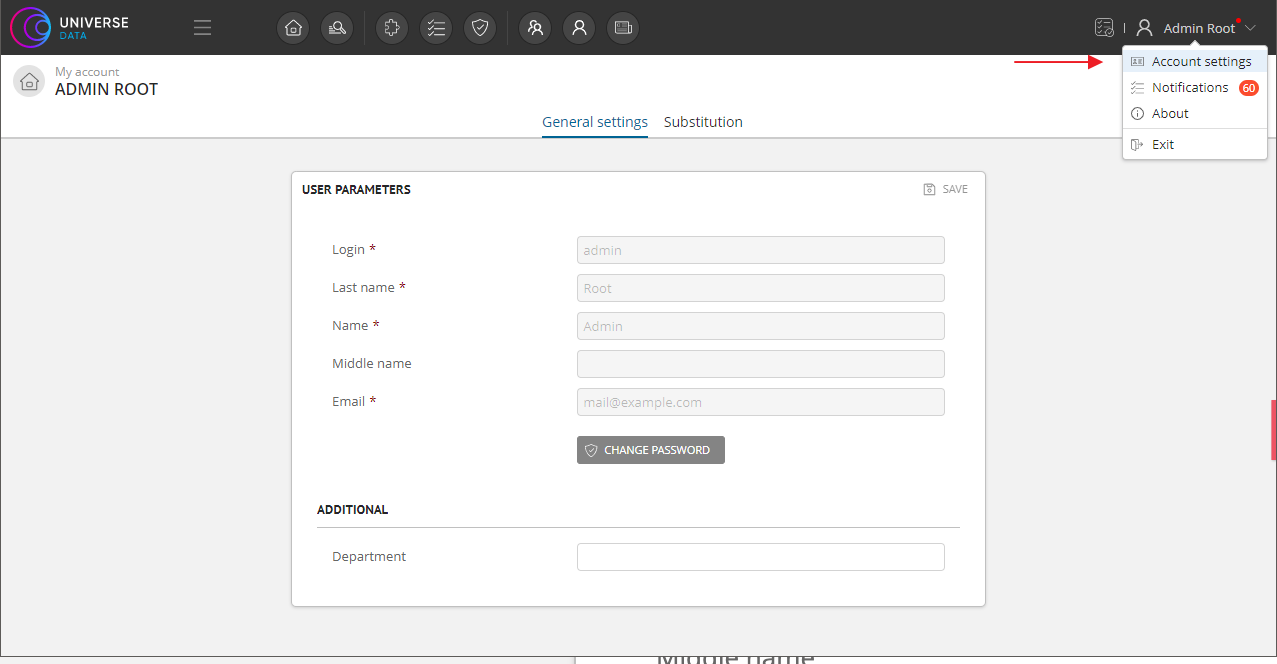Open Notifications from user menu
The width and height of the screenshot is (1277, 664).
[1195, 87]
